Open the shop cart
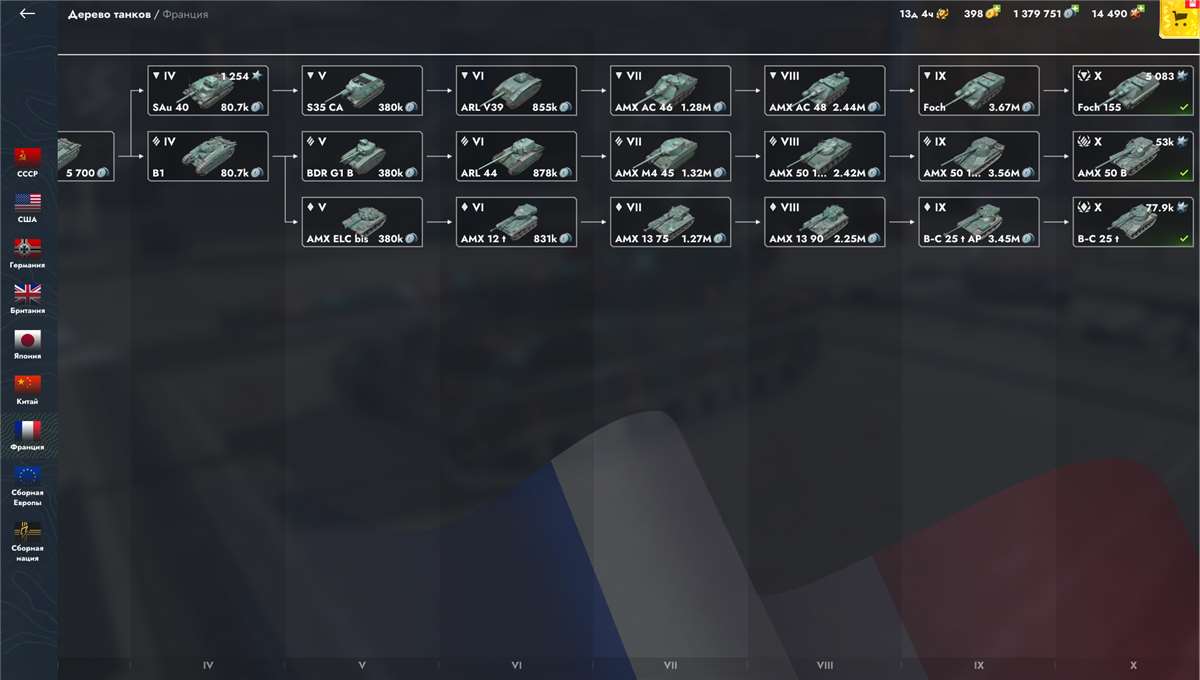Viewport: 1200px width, 680px height. pos(1179,18)
